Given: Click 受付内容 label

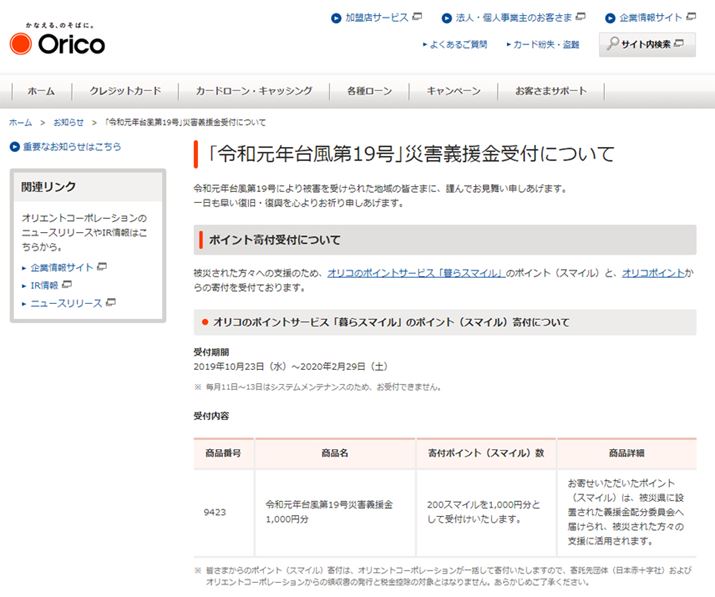Looking at the screenshot, I should (211, 416).
